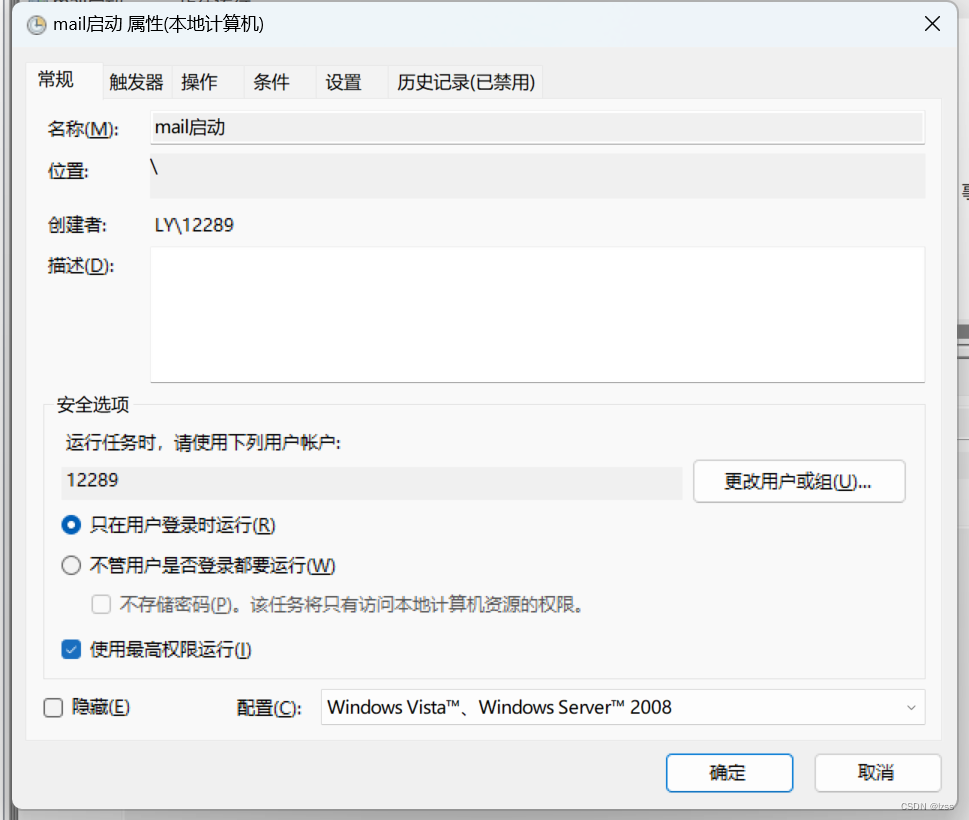
Task: Click inside the 描述 text area
Action: (x=537, y=315)
